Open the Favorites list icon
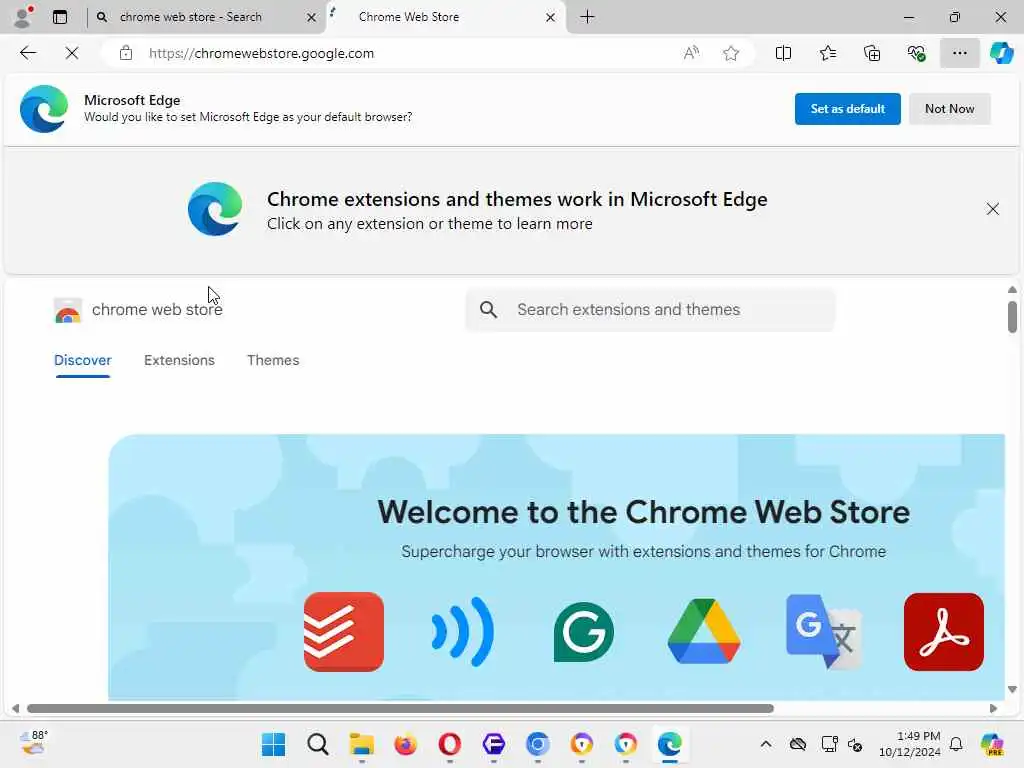The image size is (1024, 768). (x=827, y=53)
